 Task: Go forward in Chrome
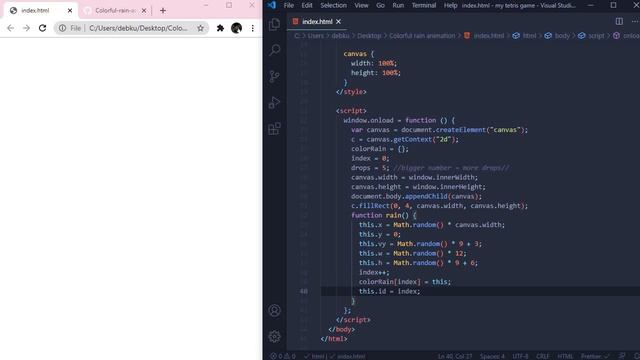(x=26, y=28)
